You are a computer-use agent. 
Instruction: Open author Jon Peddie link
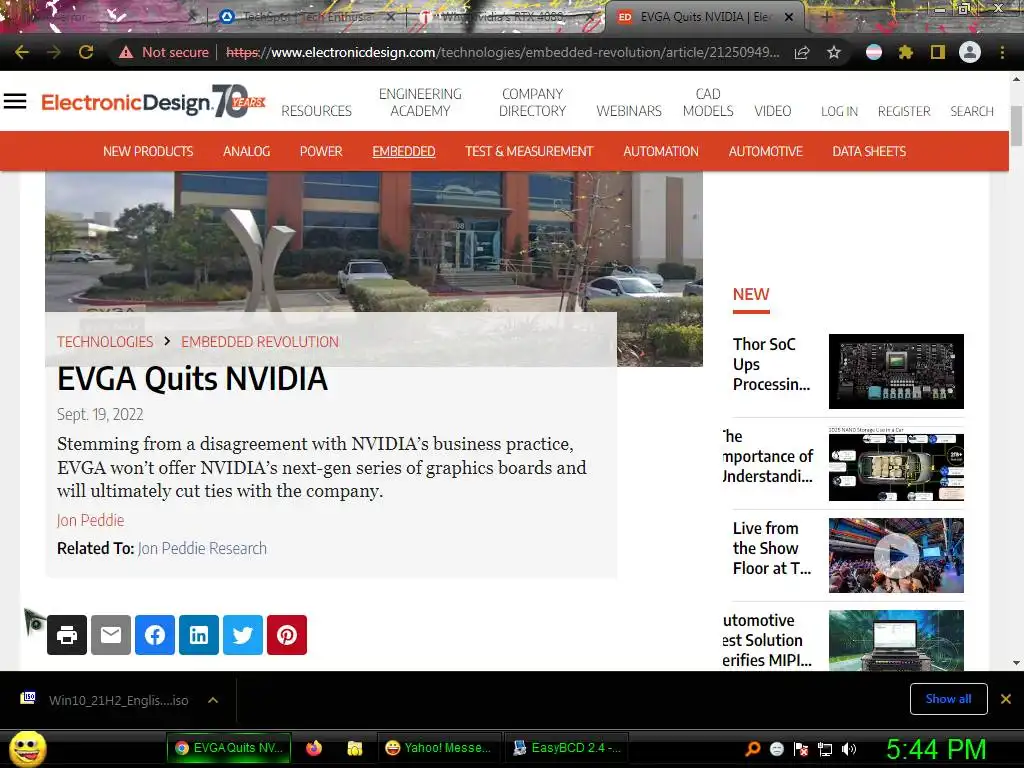click(x=90, y=520)
